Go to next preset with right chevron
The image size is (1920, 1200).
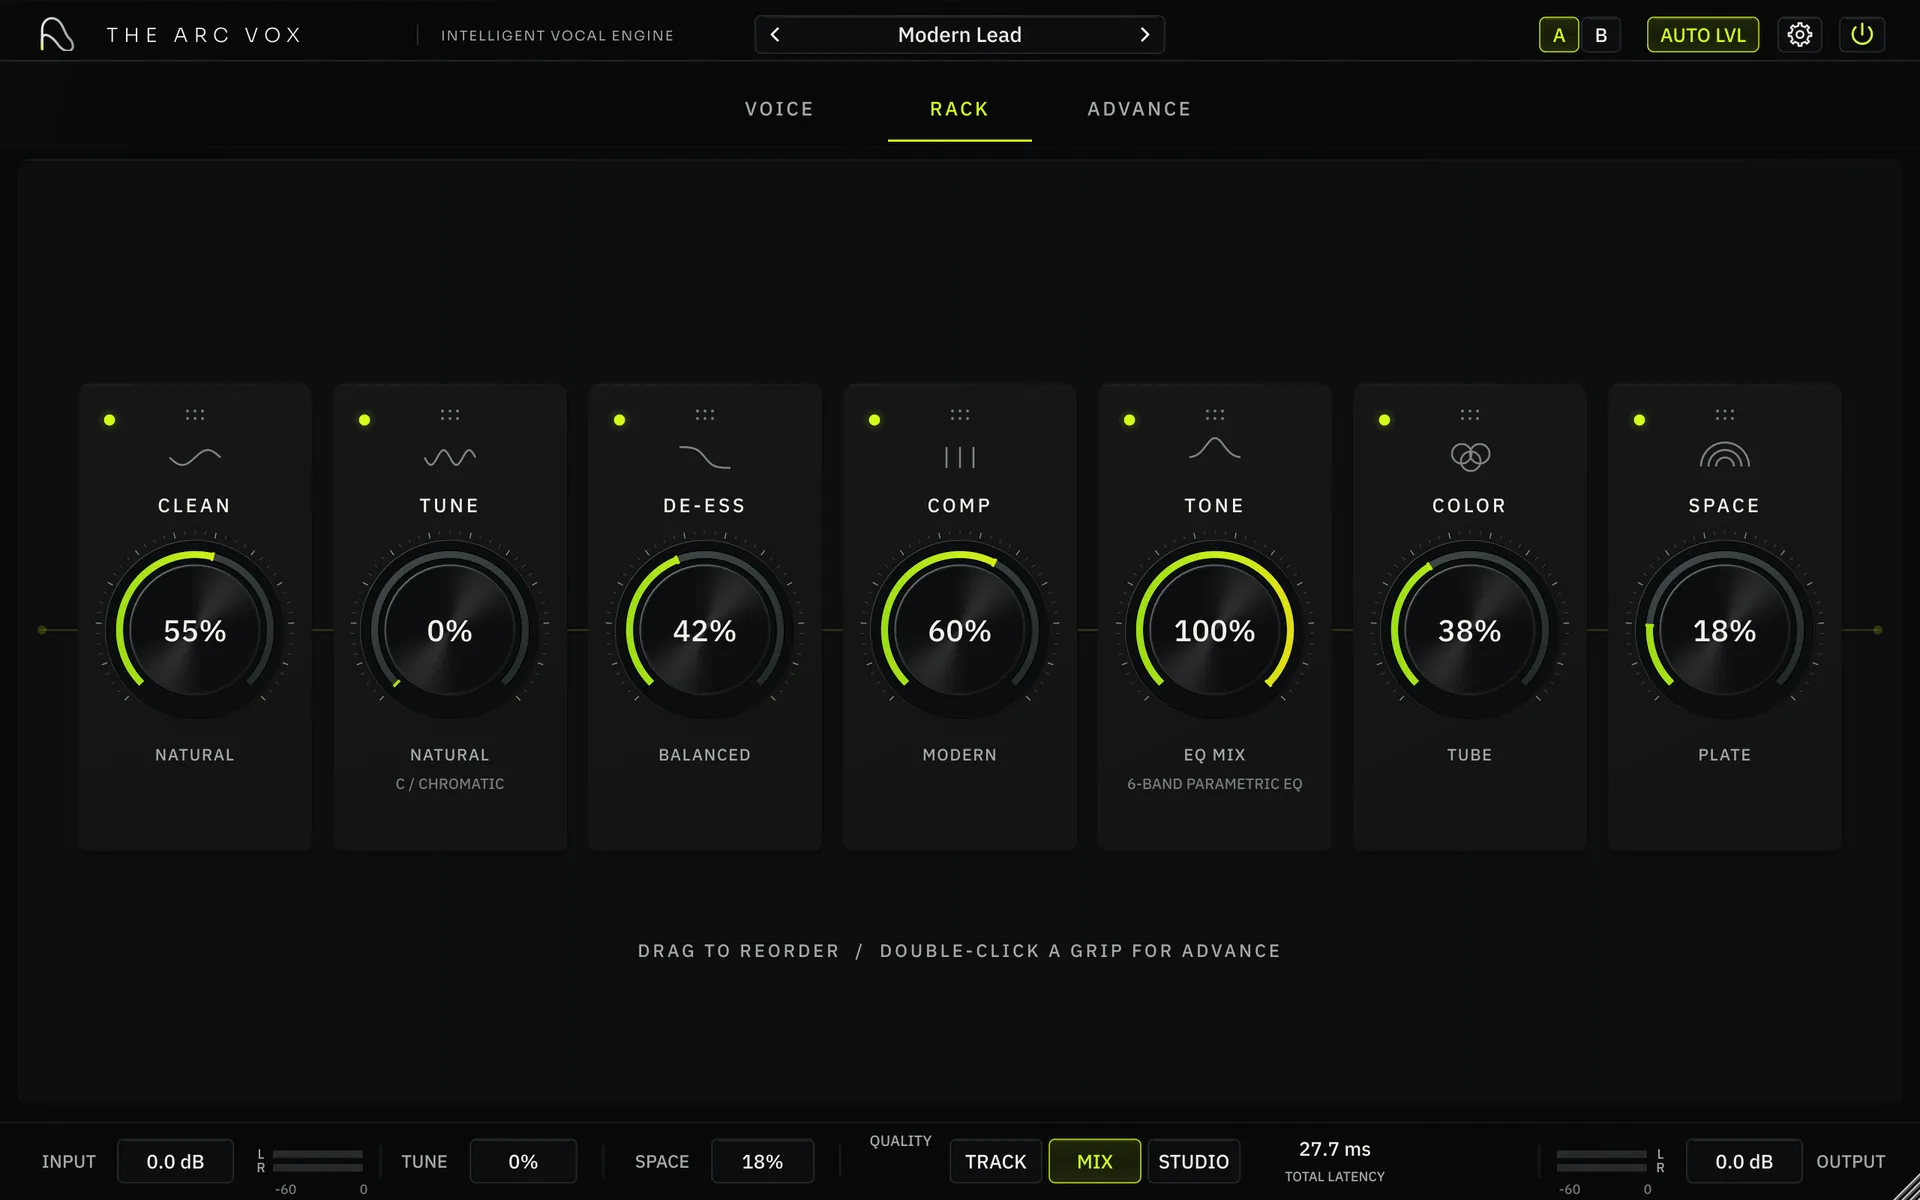(x=1145, y=35)
